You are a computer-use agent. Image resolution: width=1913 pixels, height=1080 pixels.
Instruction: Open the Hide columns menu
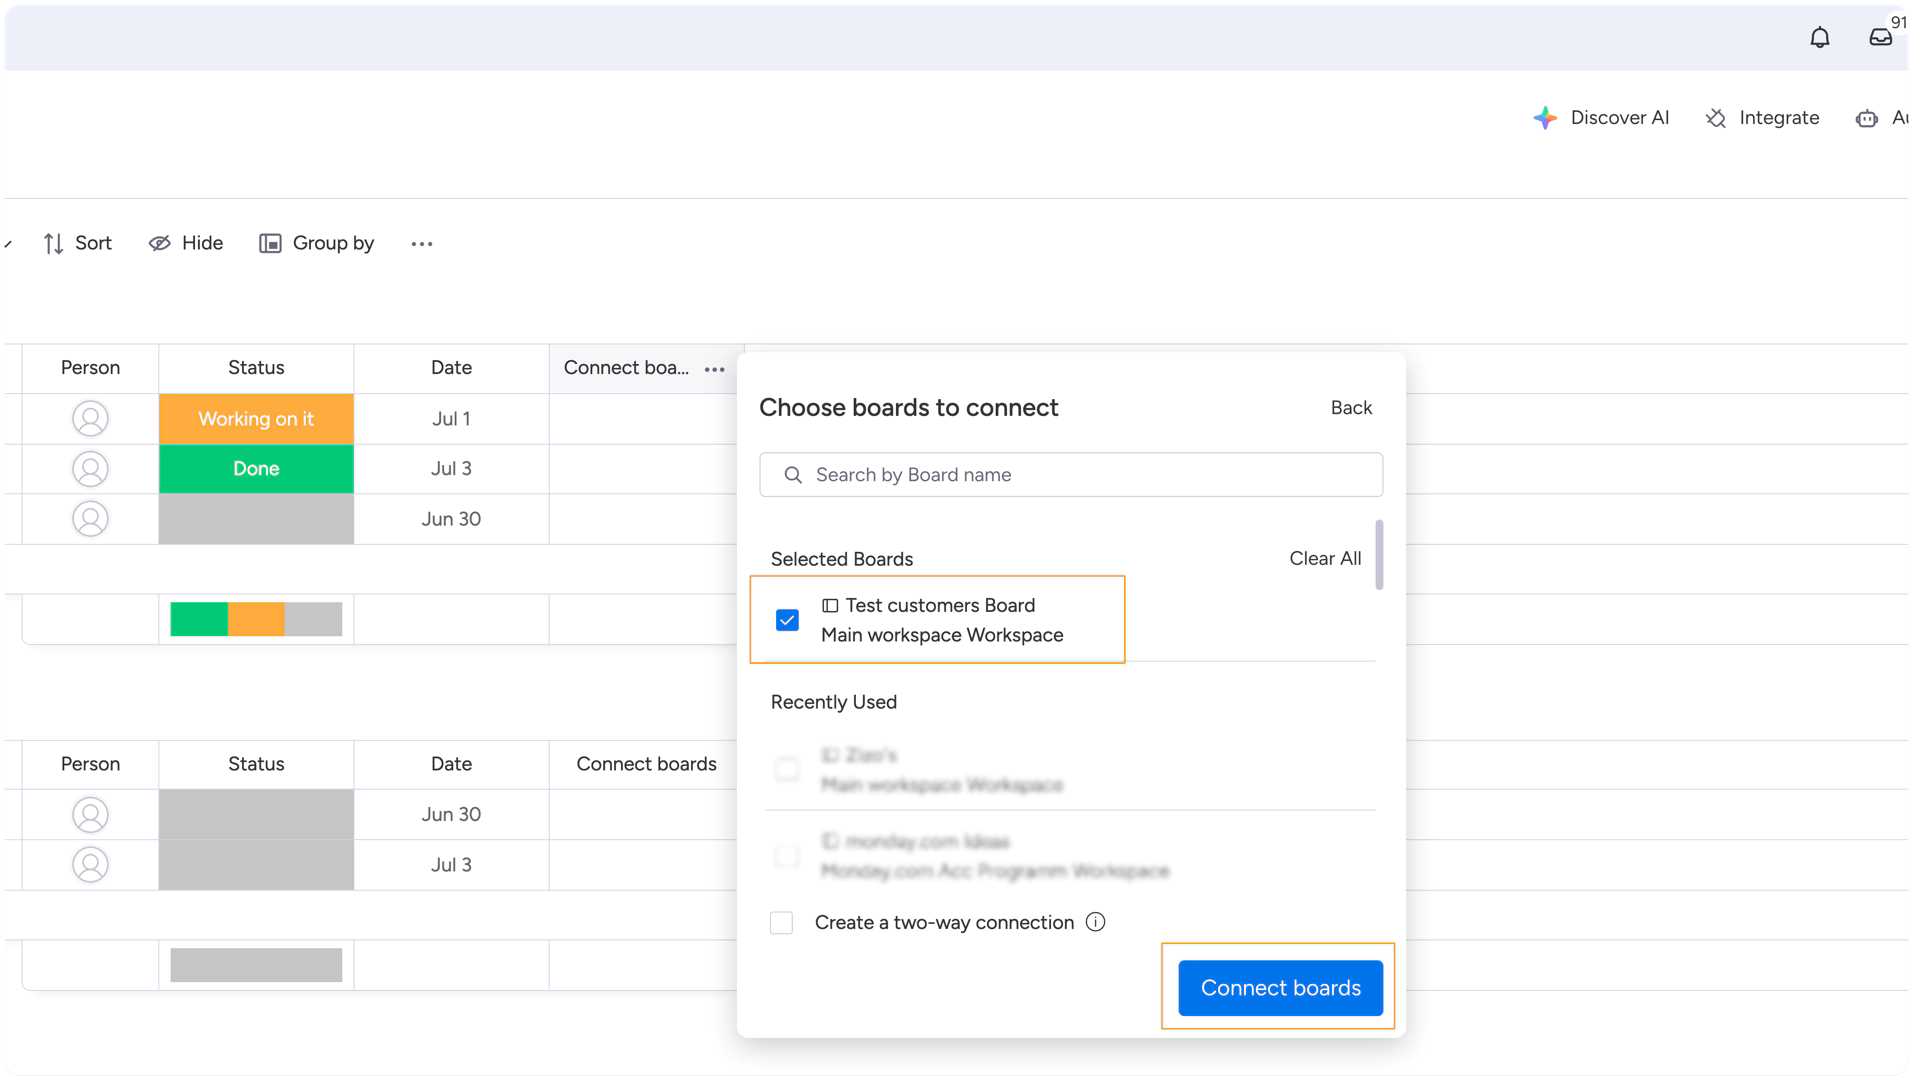coord(186,244)
